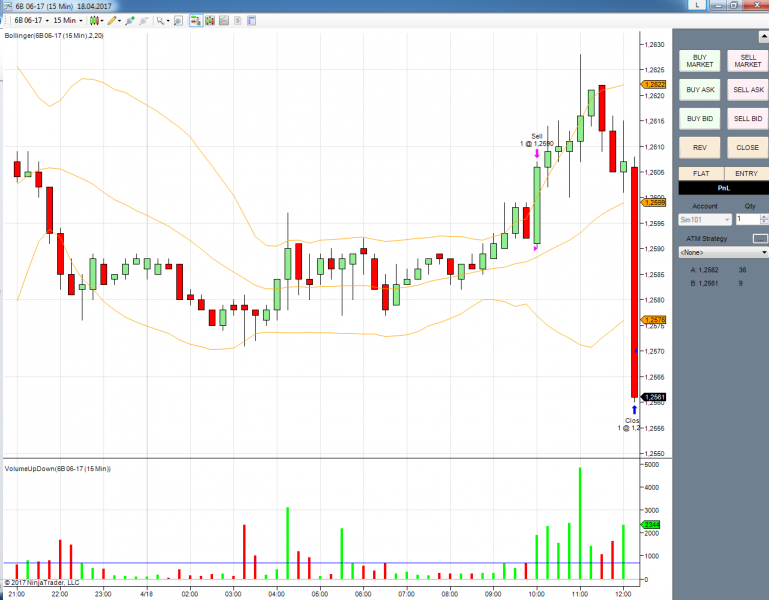The height and width of the screenshot is (600, 769).
Task: Click the ENTRY price field
Action: (746, 174)
